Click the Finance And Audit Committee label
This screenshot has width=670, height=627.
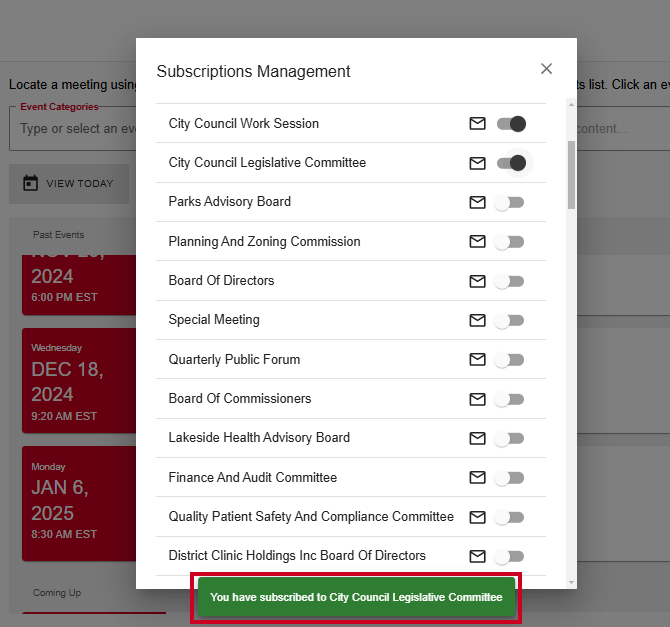(x=253, y=477)
